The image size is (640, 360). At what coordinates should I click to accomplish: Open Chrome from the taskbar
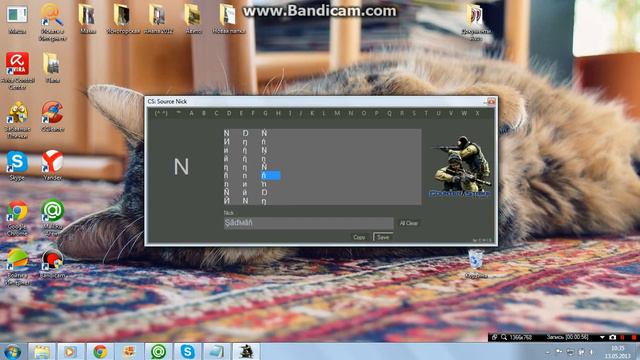click(x=100, y=352)
